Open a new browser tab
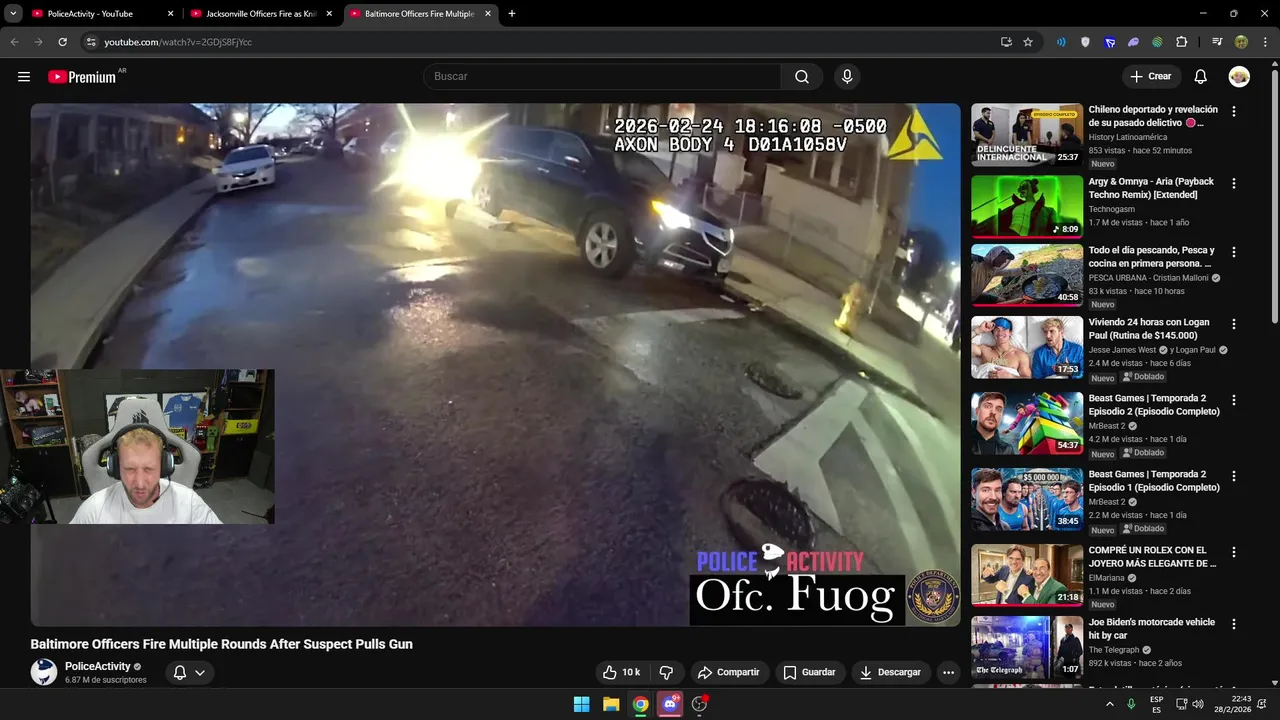1280x720 pixels. 512,14
